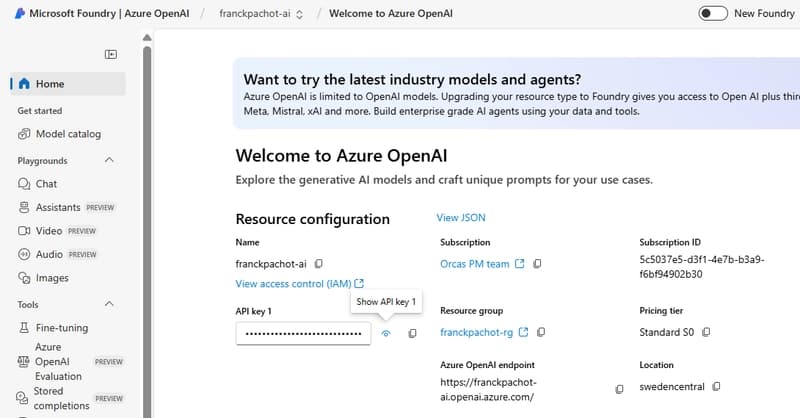This screenshot has width=800, height=418.
Task: Click the Subscription ID value text
Action: click(x=702, y=267)
